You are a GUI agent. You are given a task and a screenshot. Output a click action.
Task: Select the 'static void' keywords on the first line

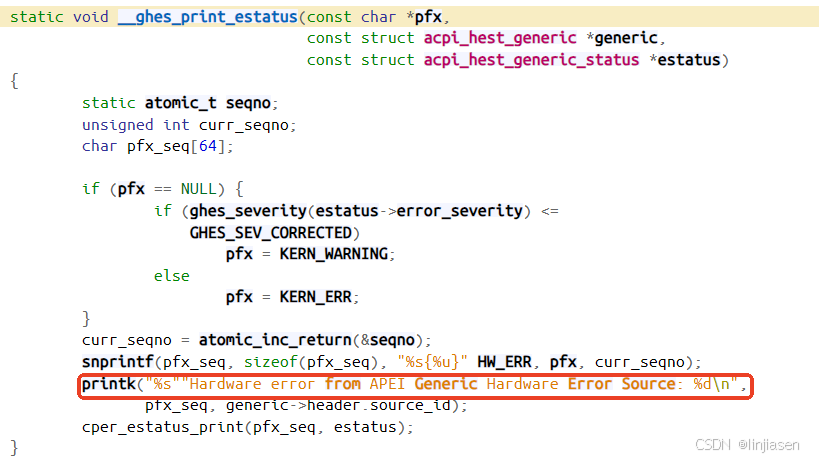(x=59, y=17)
